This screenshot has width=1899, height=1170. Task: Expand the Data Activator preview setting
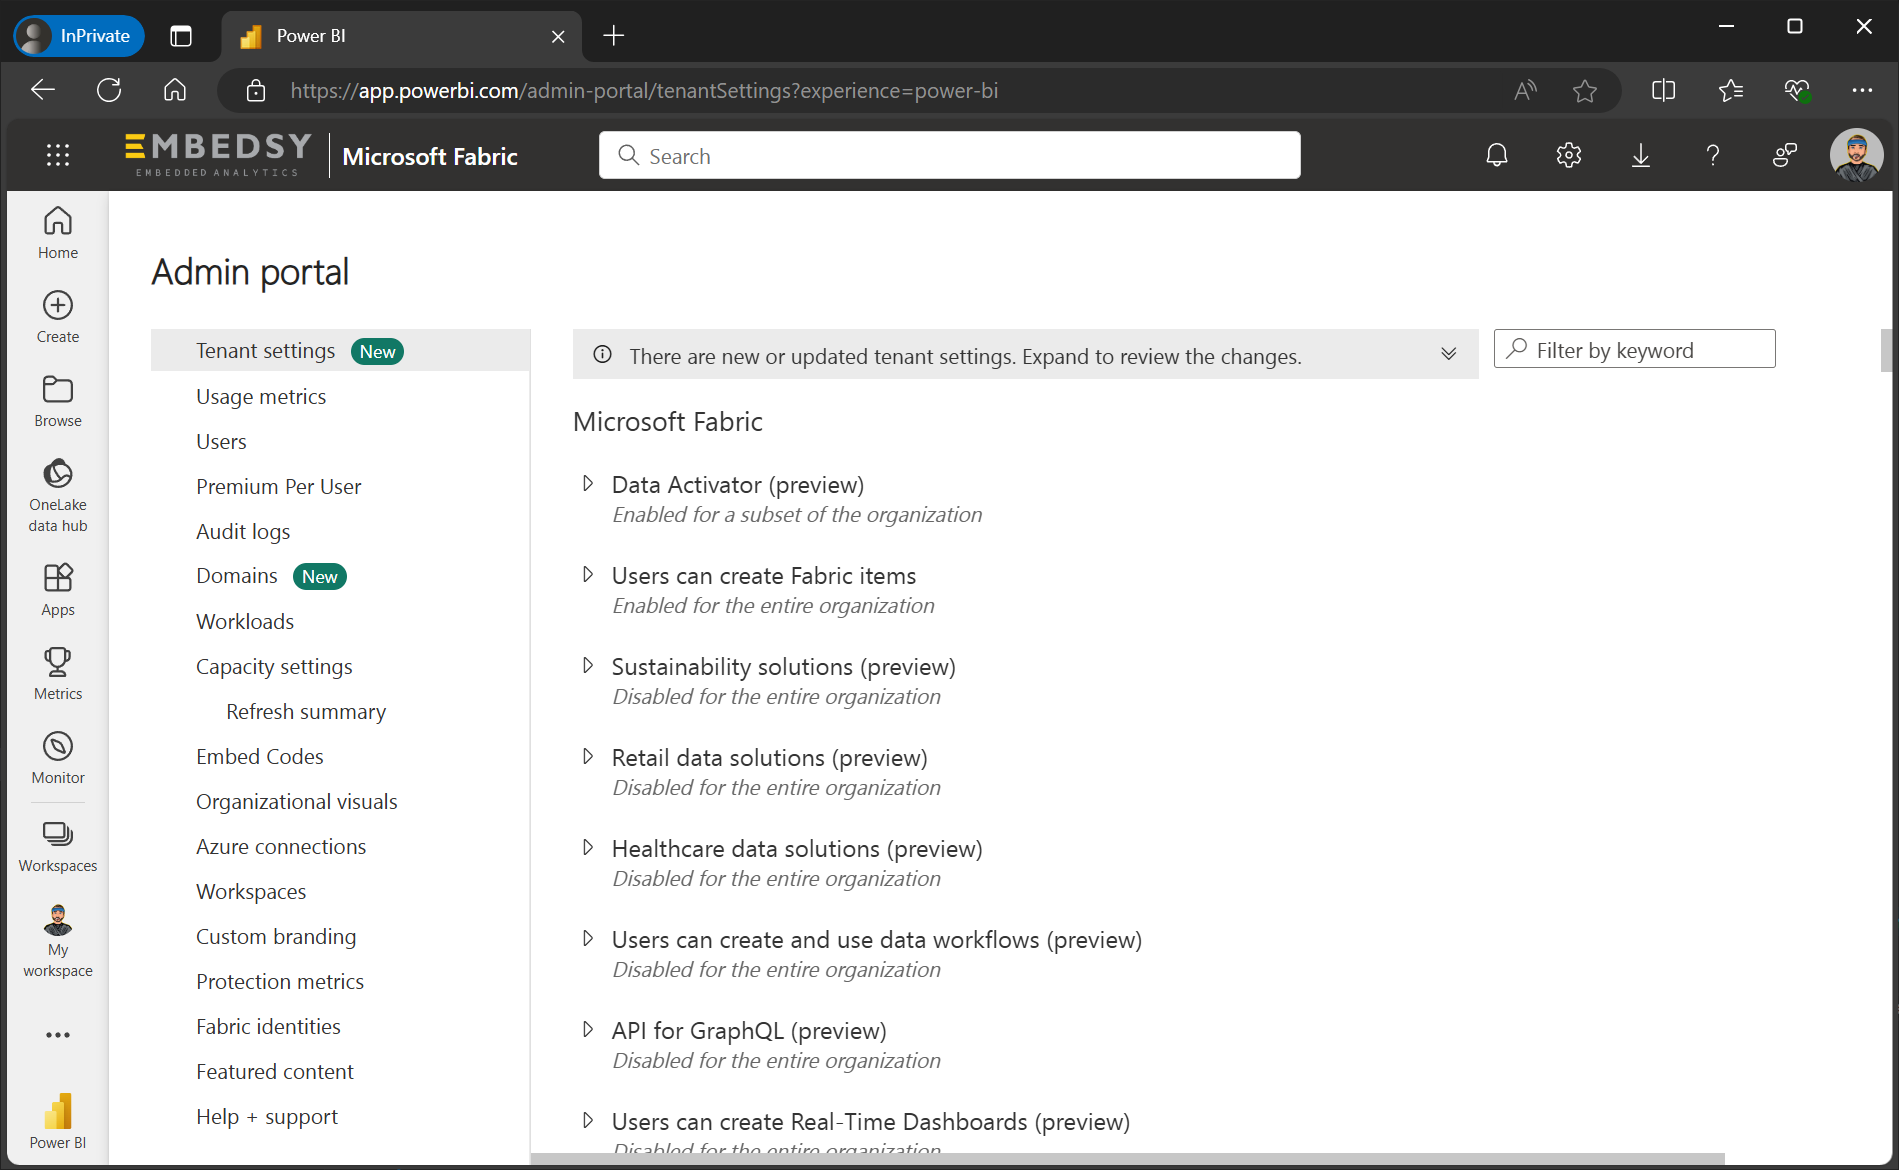click(x=588, y=483)
